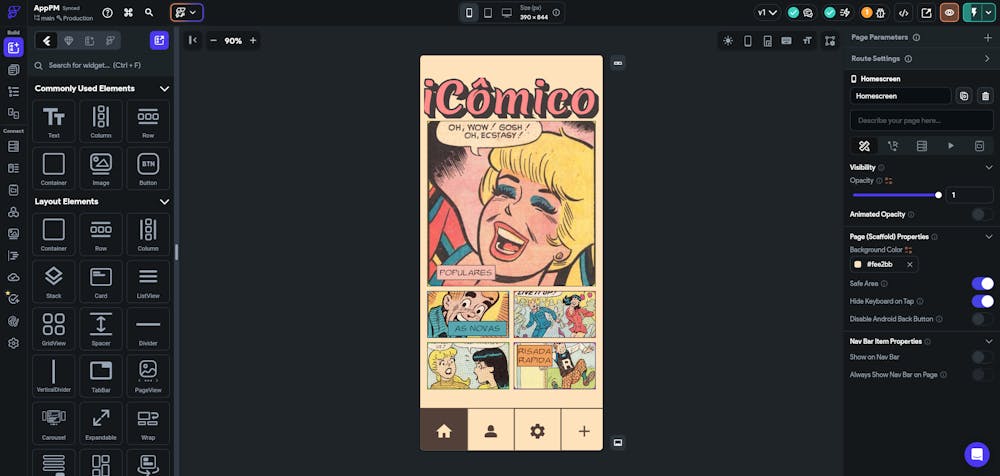Open the settings gear in left sidebar
The image size is (1000, 476).
tap(13, 343)
